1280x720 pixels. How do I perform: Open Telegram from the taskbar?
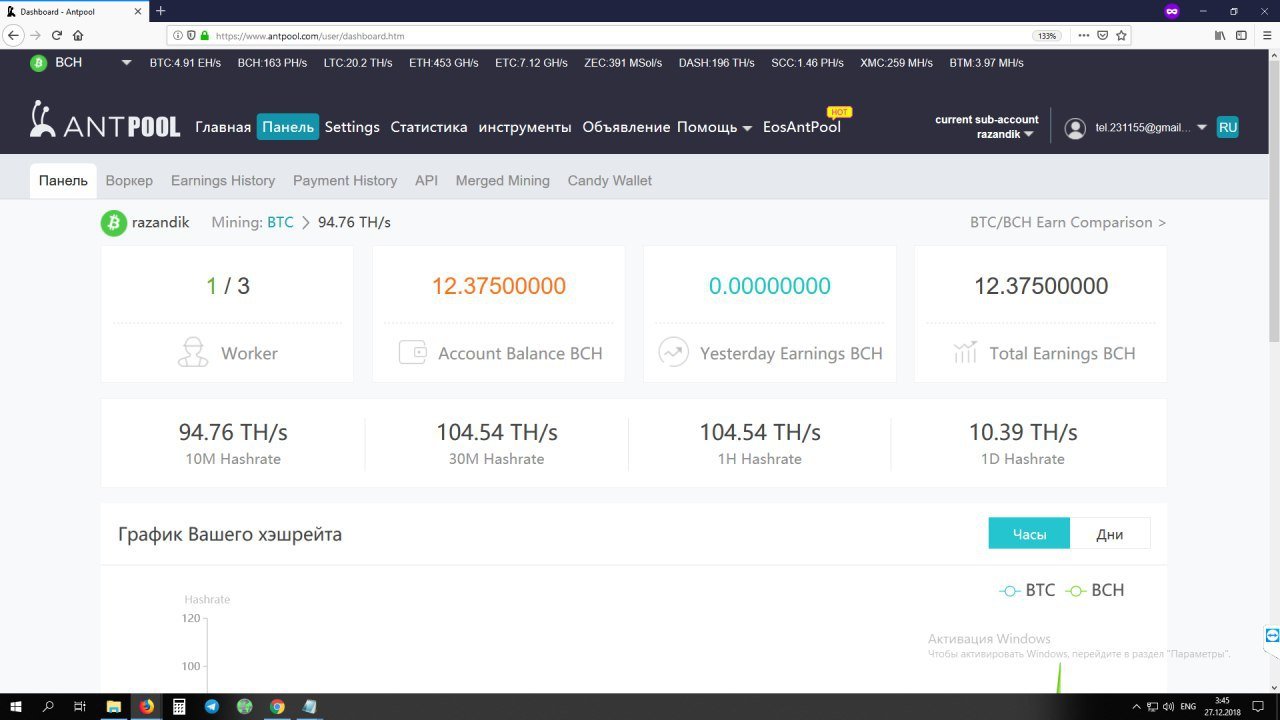pos(212,706)
